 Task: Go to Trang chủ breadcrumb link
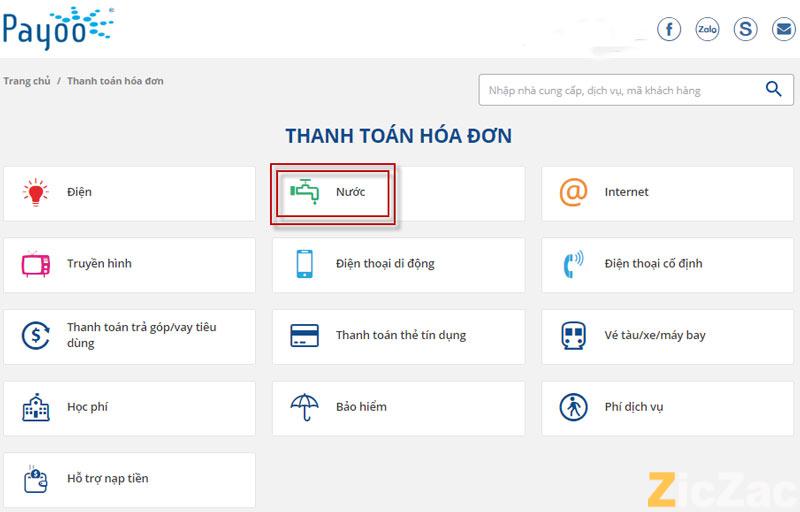click(27, 81)
